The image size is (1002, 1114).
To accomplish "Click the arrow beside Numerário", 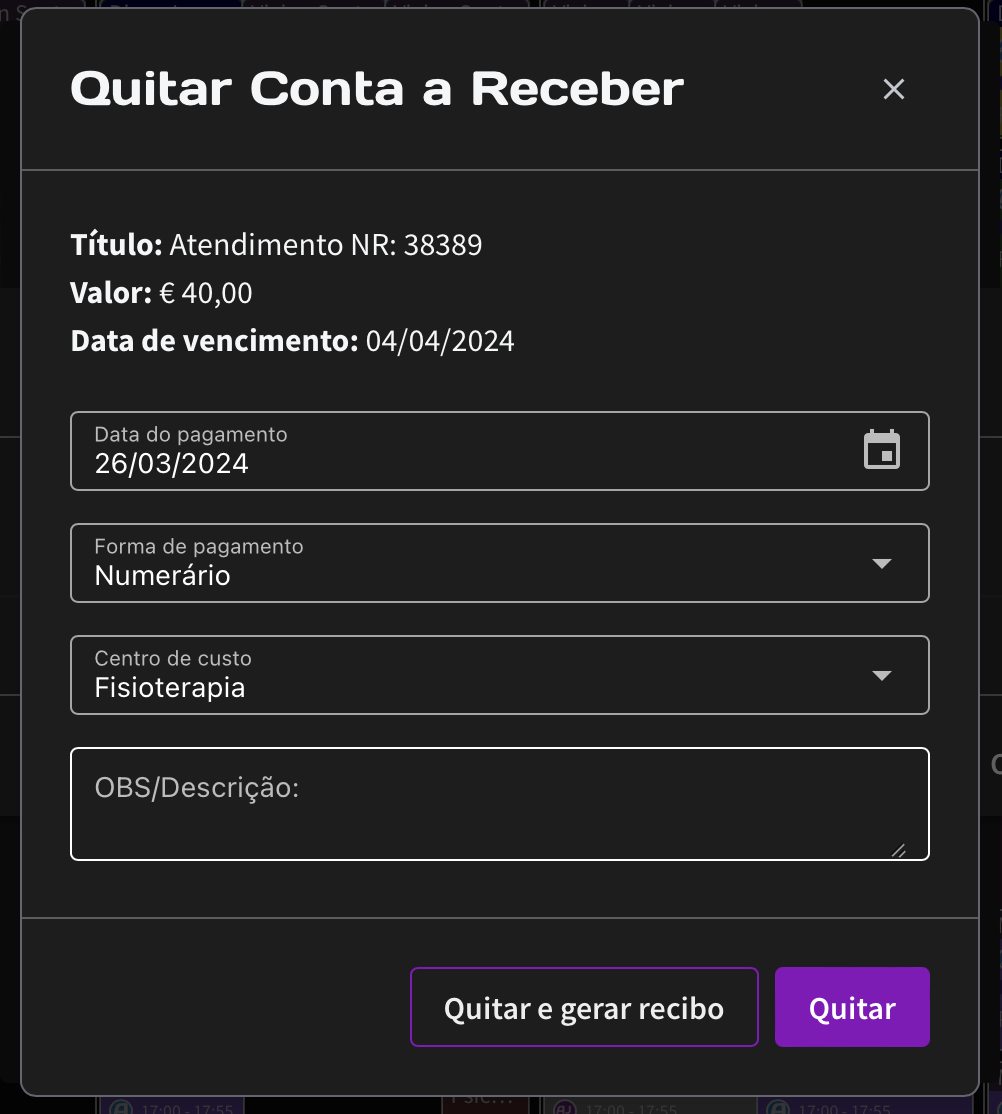I will 882,563.
